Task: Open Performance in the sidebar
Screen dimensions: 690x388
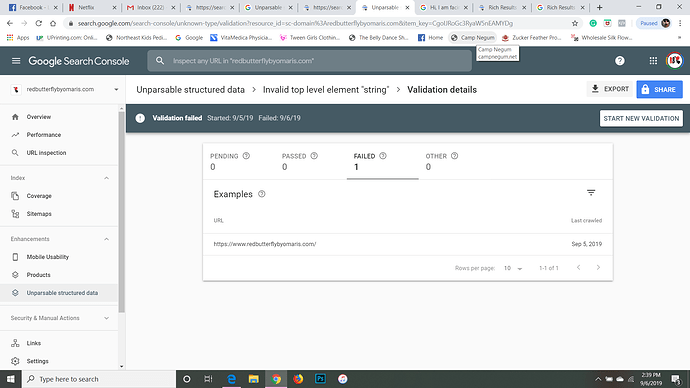Action: [59, 135]
